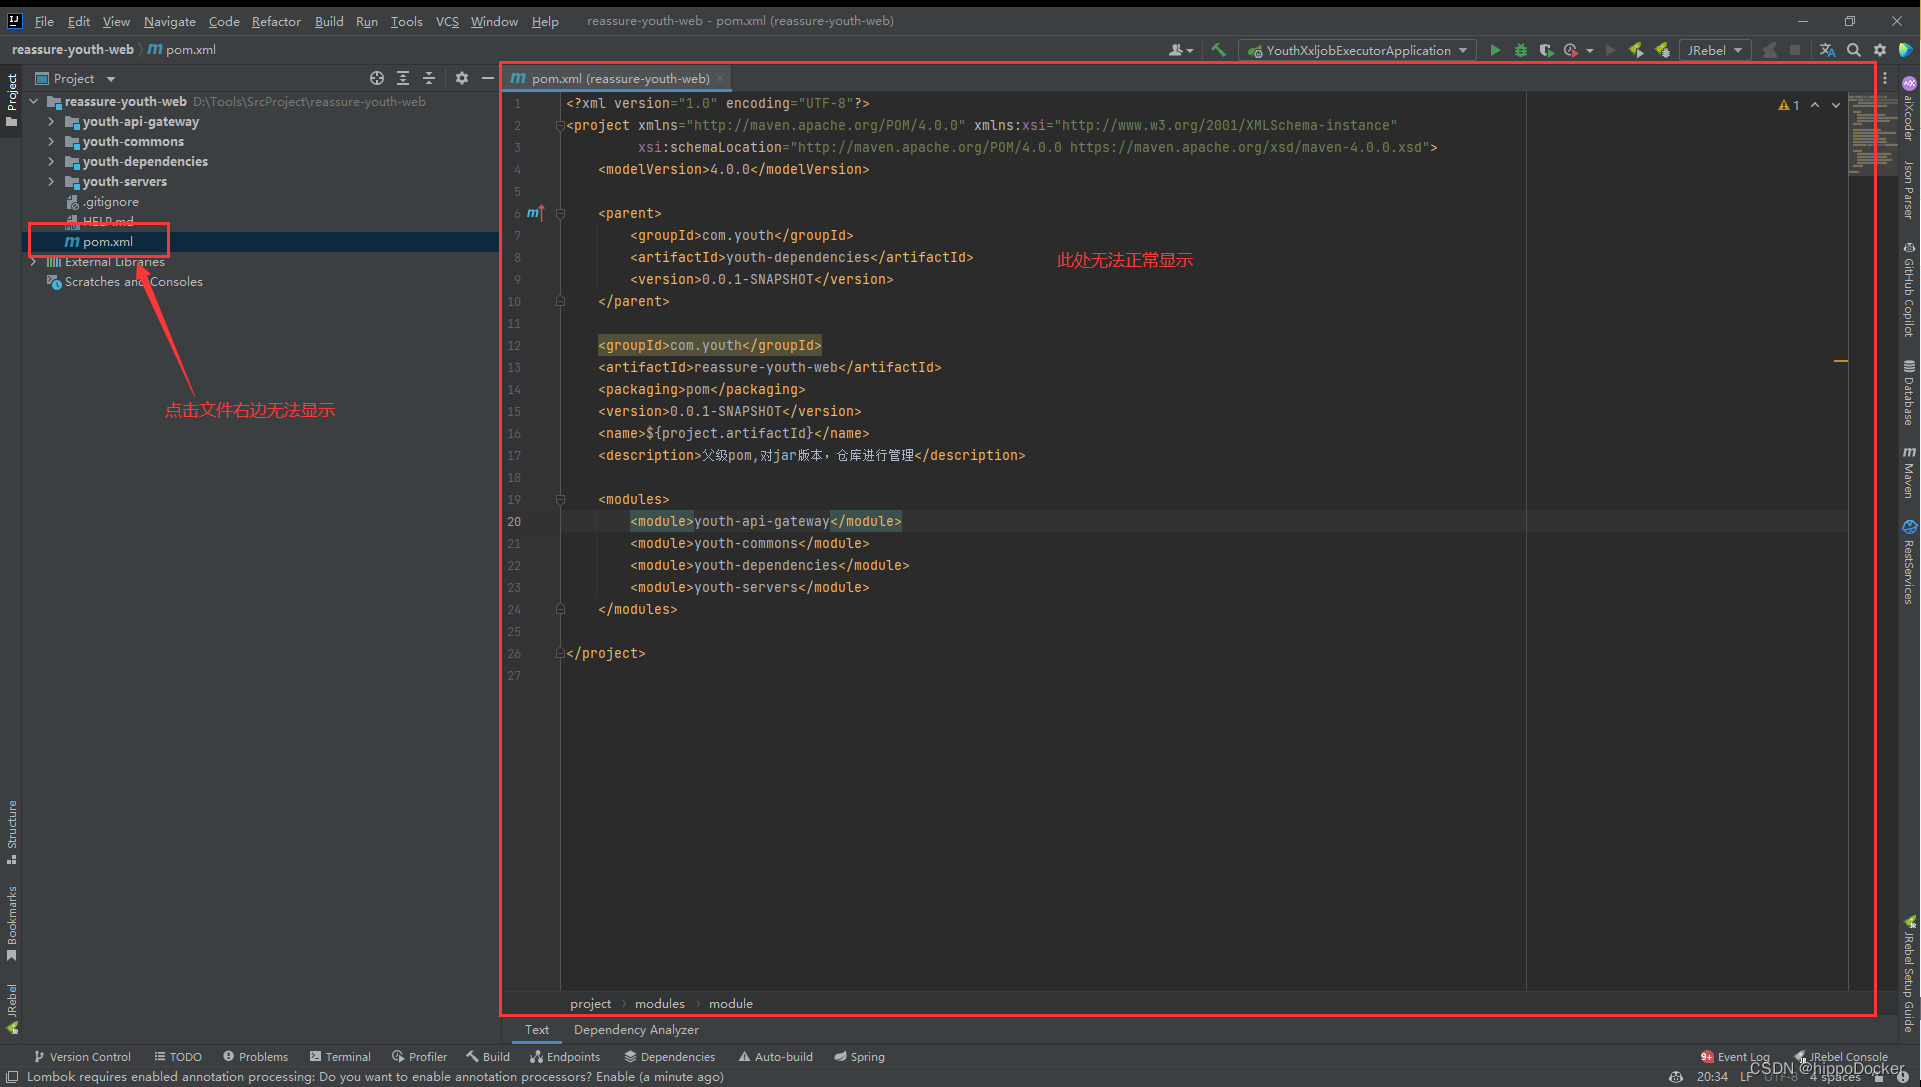Viewport: 1921px width, 1087px height.
Task: Click Enable link in Lombok notification
Action: 615,1077
